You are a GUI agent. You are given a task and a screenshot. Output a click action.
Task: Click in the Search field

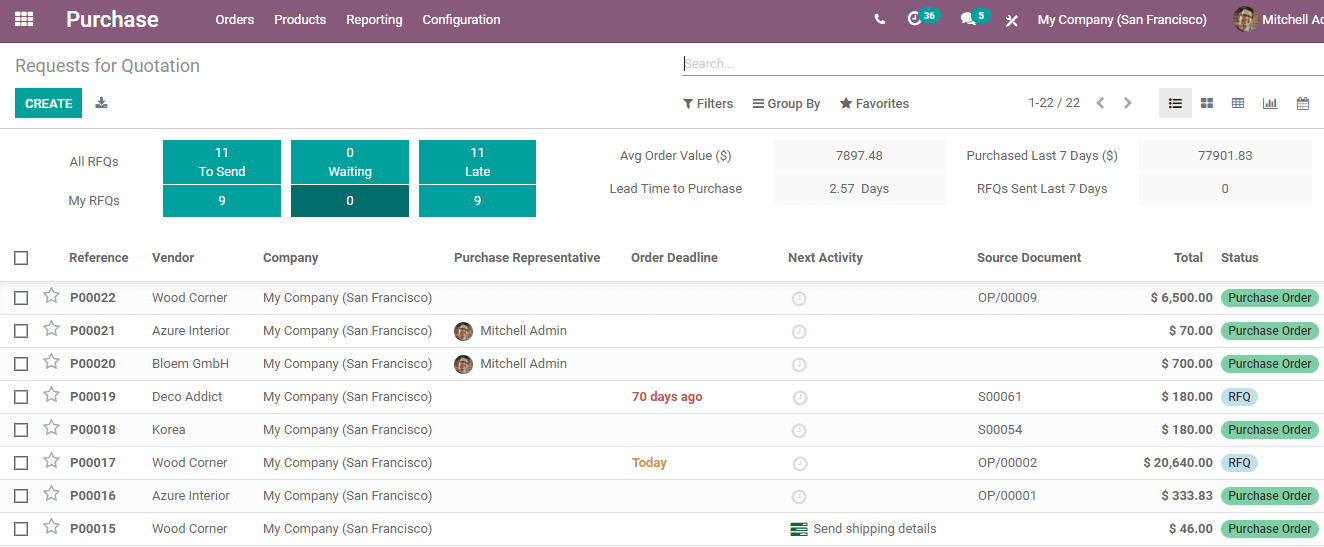[1002, 63]
